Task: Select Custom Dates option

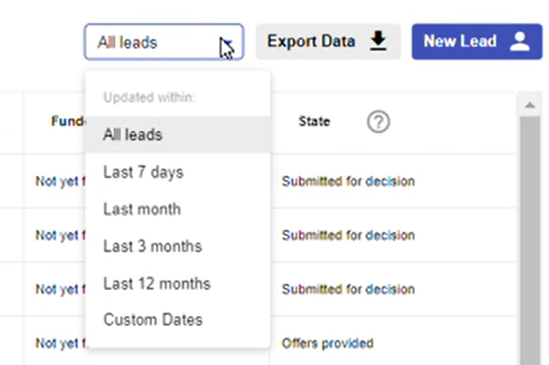Action: [178, 320]
